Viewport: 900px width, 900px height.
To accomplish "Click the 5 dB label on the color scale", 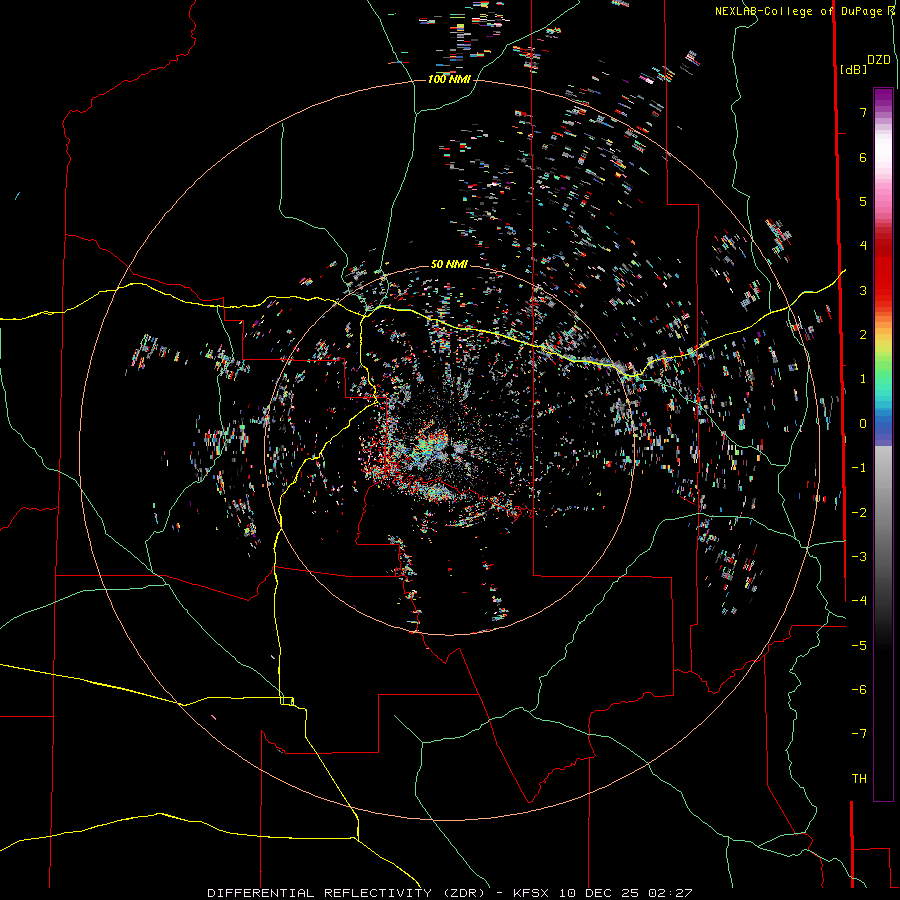I will 863,201.
